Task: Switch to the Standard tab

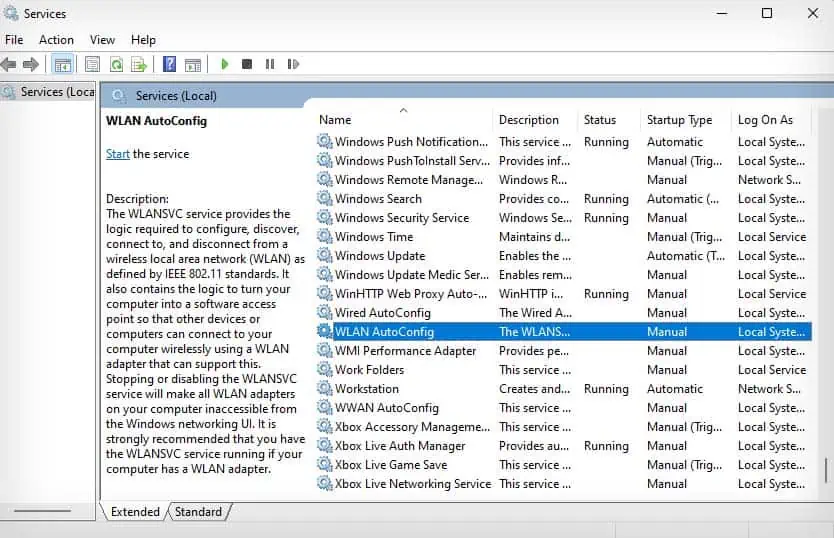Action: coord(198,511)
